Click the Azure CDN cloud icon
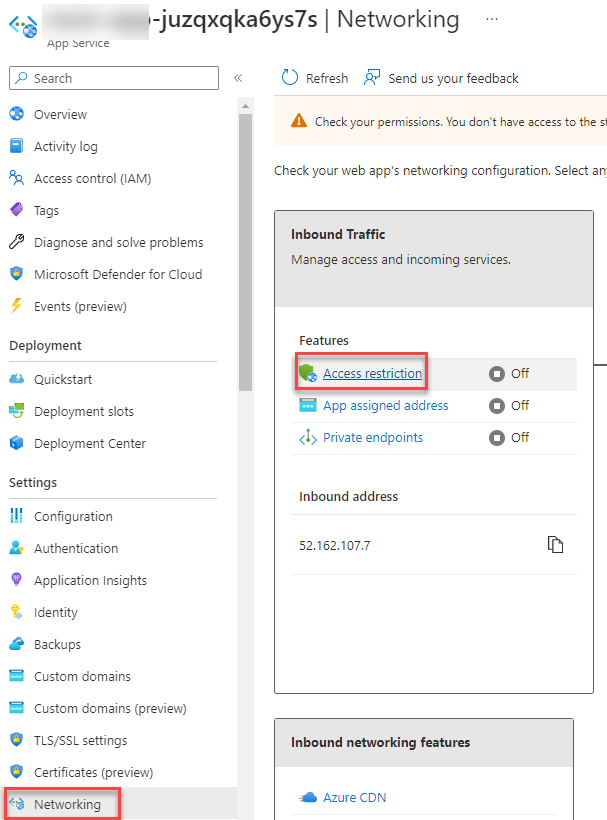Viewport: 607px width, 820px height. coord(308,797)
